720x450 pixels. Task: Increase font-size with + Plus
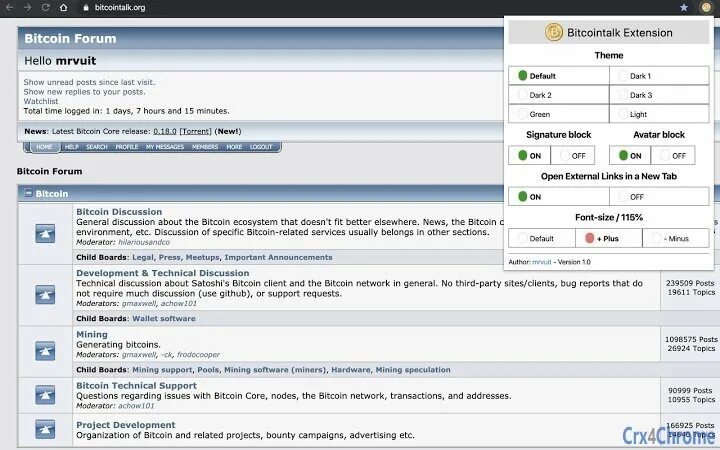609,238
